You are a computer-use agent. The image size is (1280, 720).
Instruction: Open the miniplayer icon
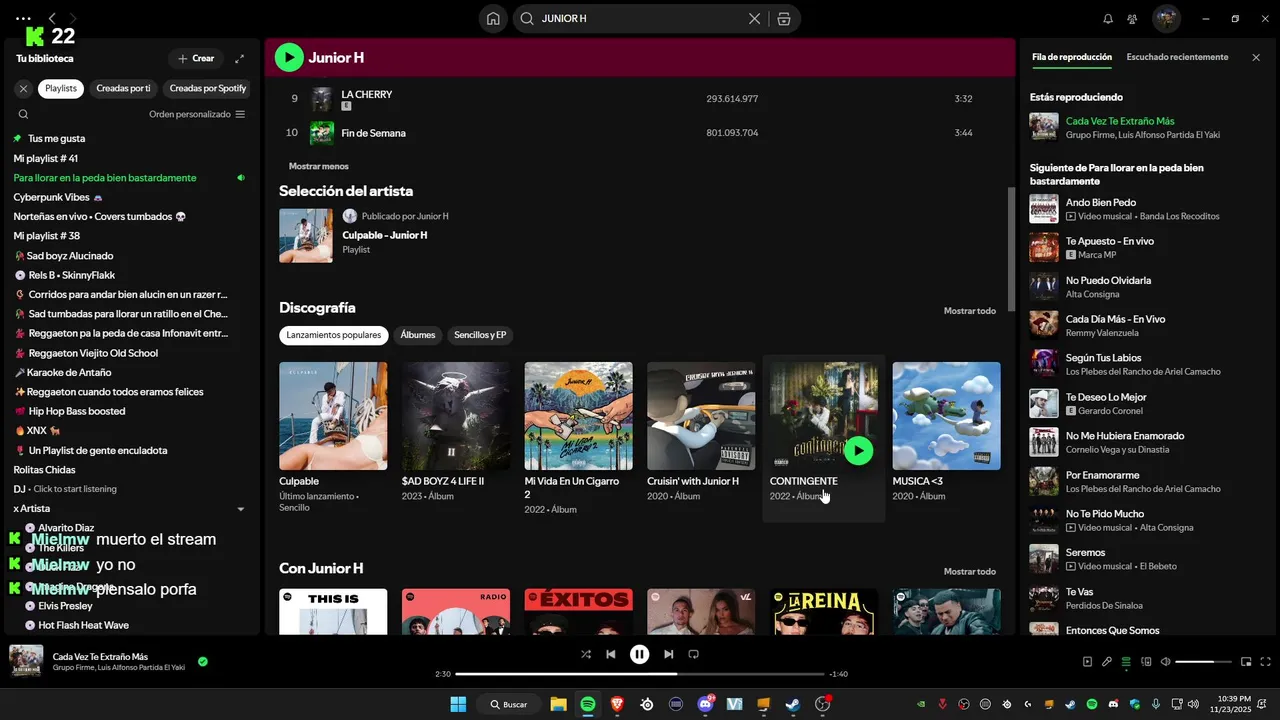(x=1246, y=661)
